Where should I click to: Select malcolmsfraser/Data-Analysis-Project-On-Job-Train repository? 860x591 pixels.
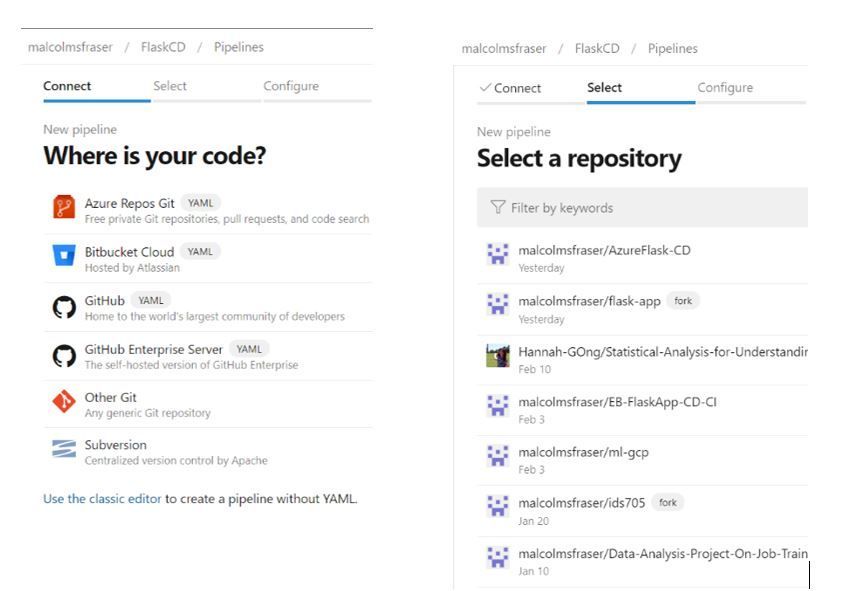pyautogui.click(x=642, y=562)
